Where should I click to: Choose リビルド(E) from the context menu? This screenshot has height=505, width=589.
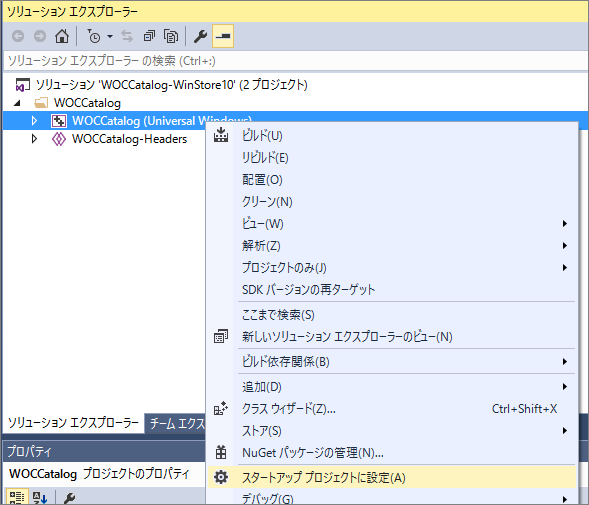tap(391, 157)
